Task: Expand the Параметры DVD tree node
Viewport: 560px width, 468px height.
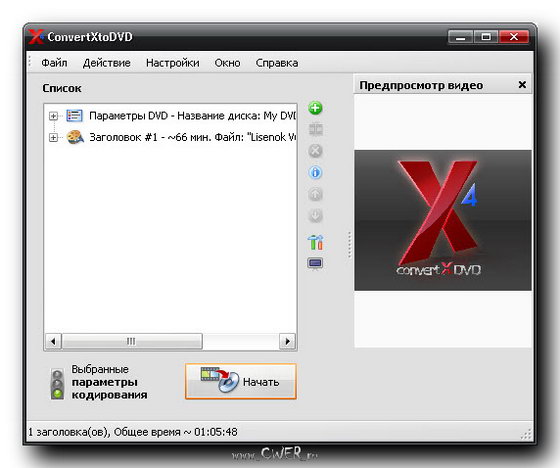Action: (x=53, y=116)
